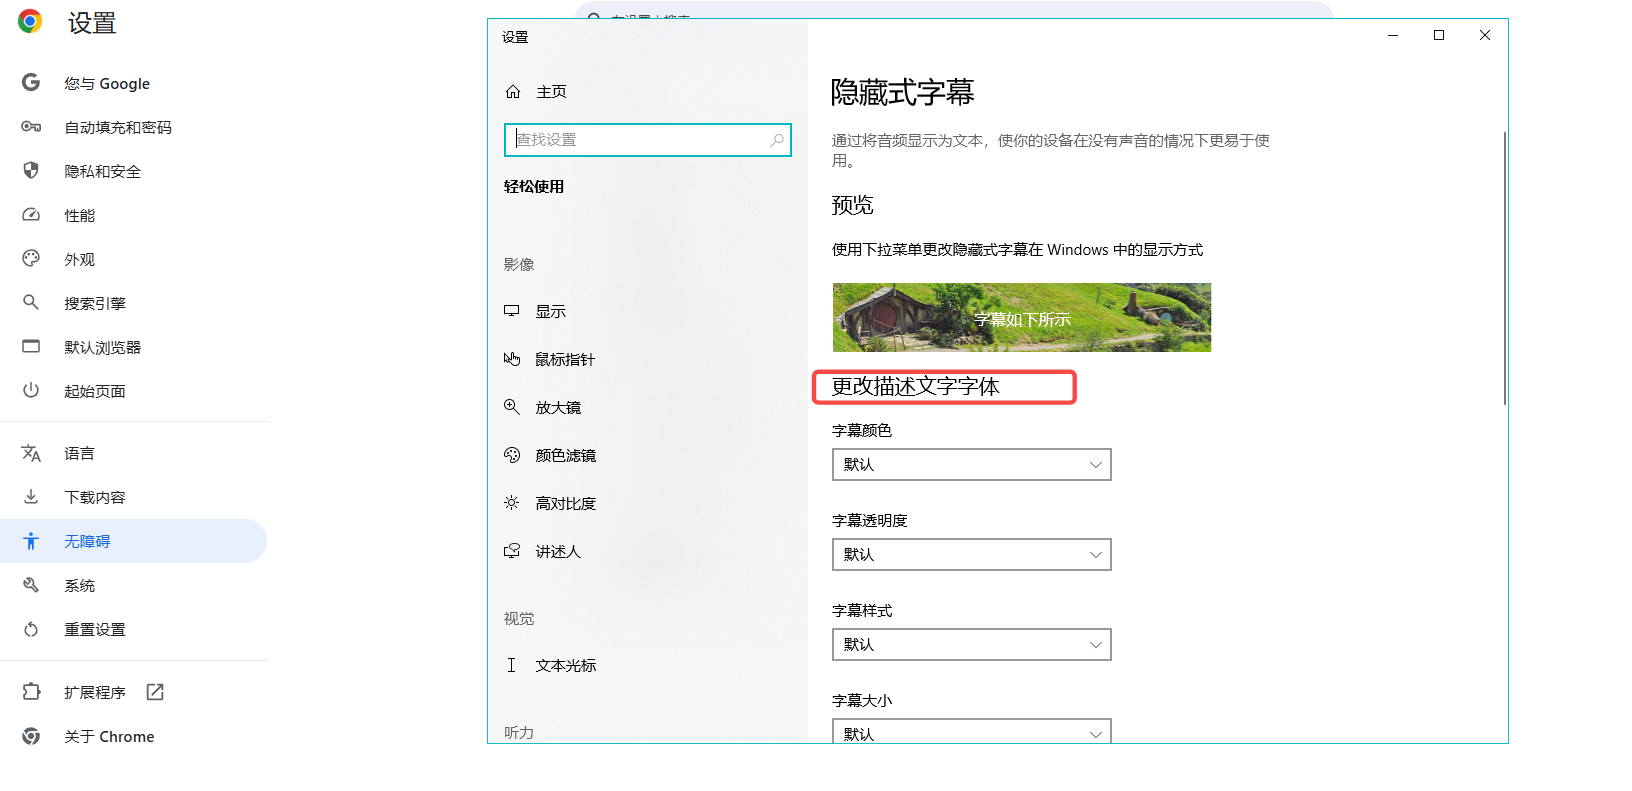Image resolution: width=1632 pixels, height=791 pixels.
Task: Maximize the 设置 window
Action: tap(1439, 35)
